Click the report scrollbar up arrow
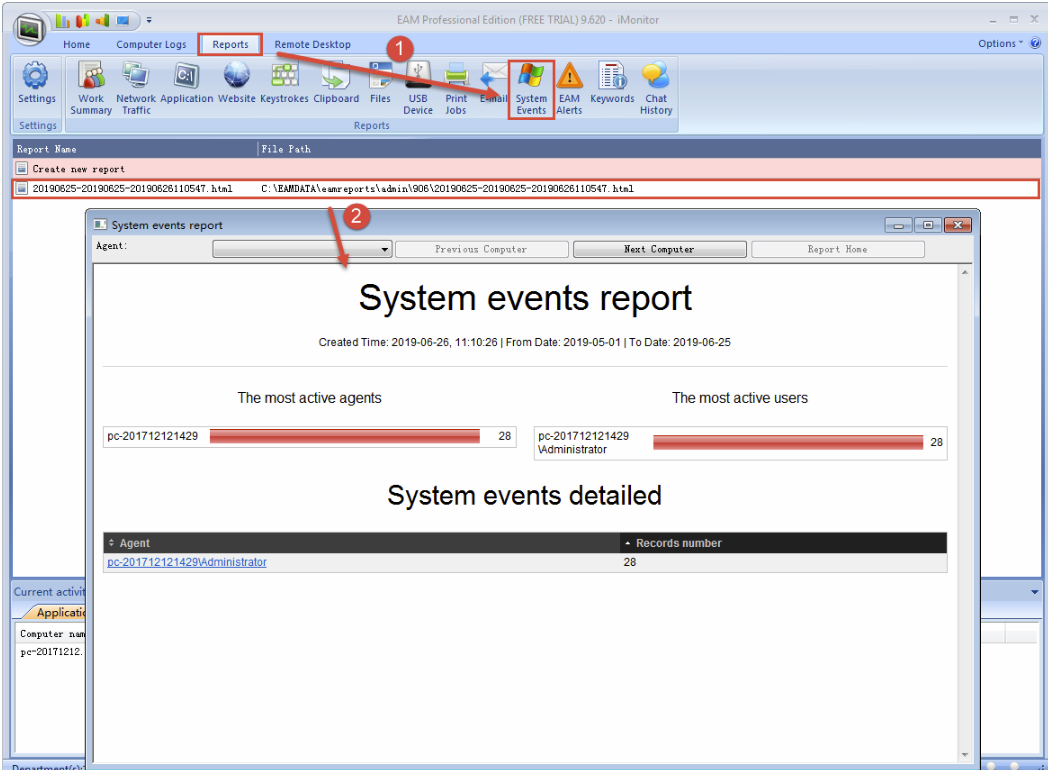Screen dimensions: 1048x770 pos(964,273)
